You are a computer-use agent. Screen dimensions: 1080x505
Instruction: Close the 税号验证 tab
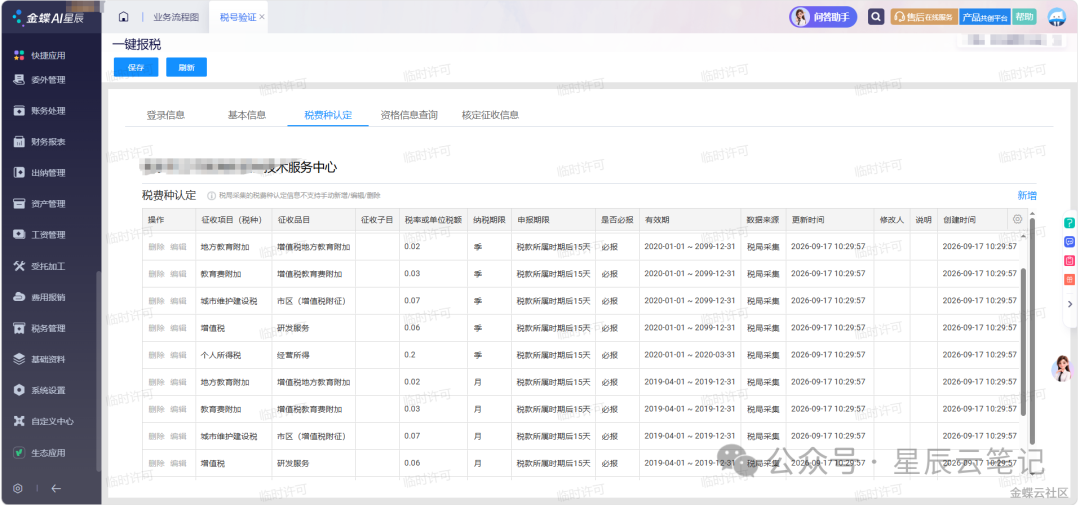pyautogui.click(x=262, y=17)
